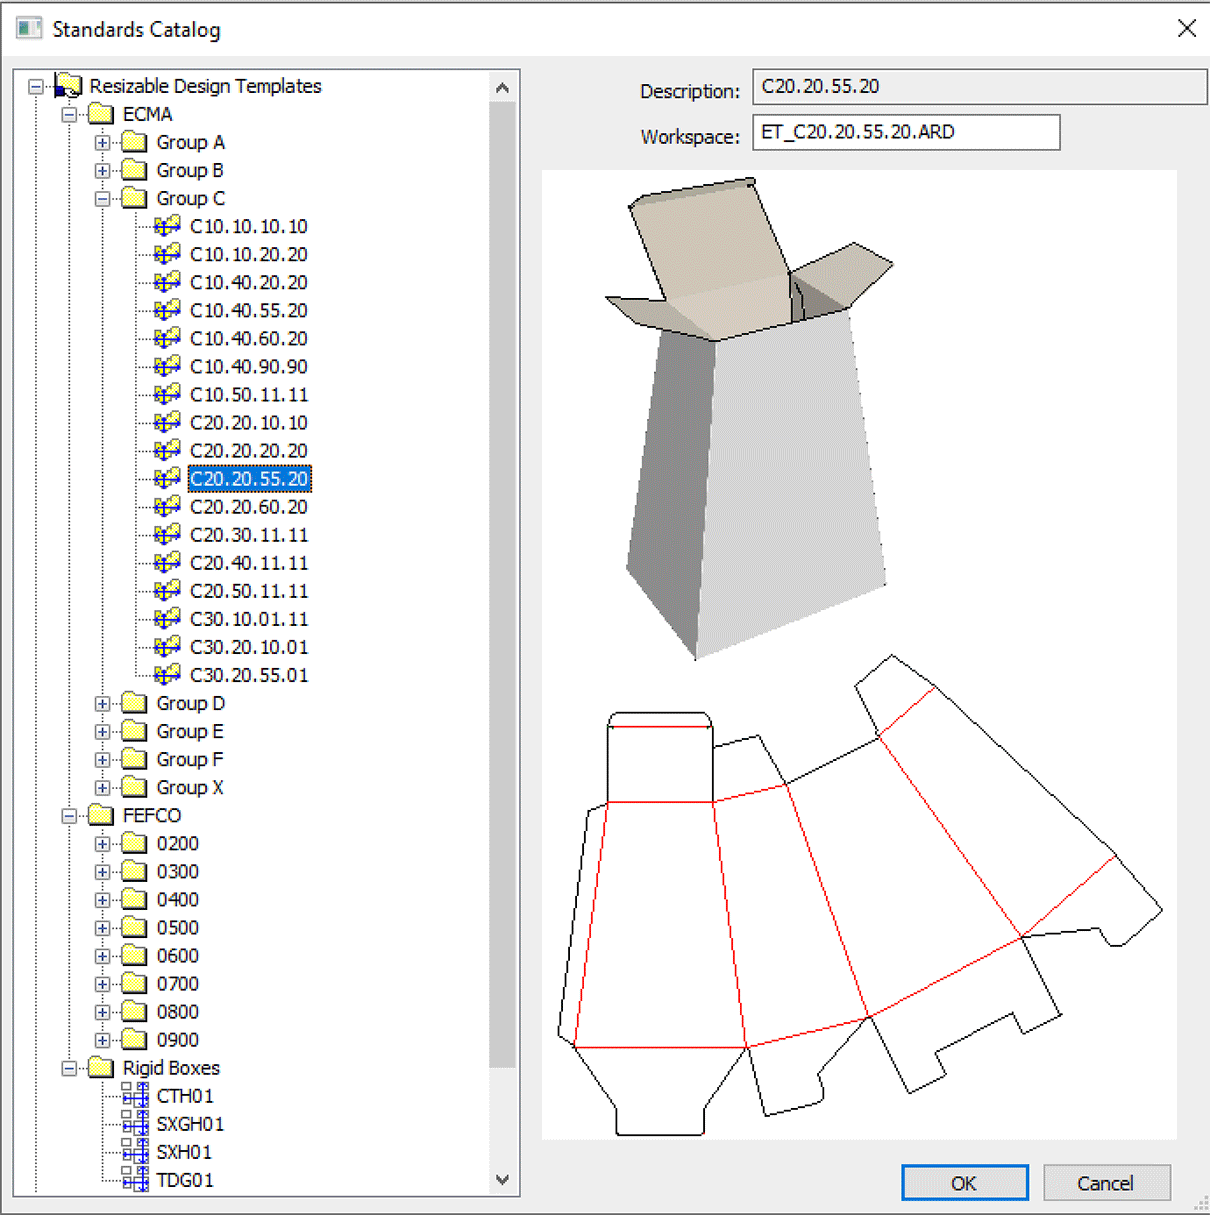This screenshot has width=1210, height=1215.
Task: Collapse the ECMA tree node
Action: click(x=69, y=115)
